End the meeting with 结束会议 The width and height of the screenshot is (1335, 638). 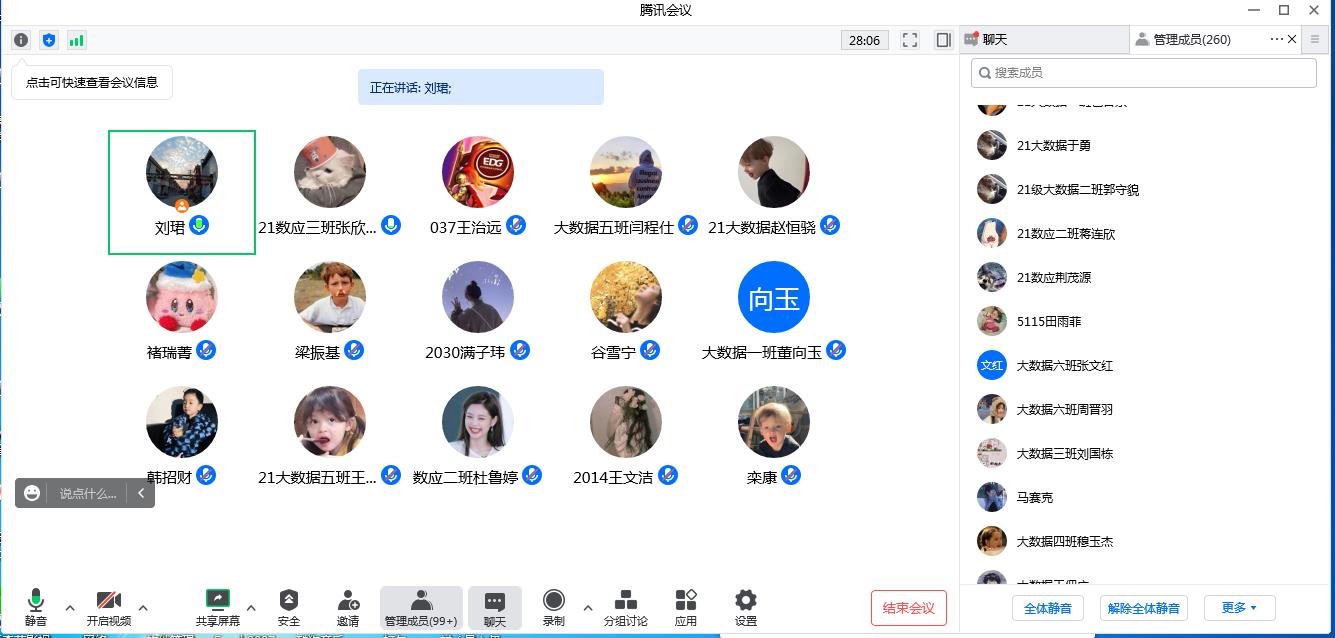[x=908, y=608]
